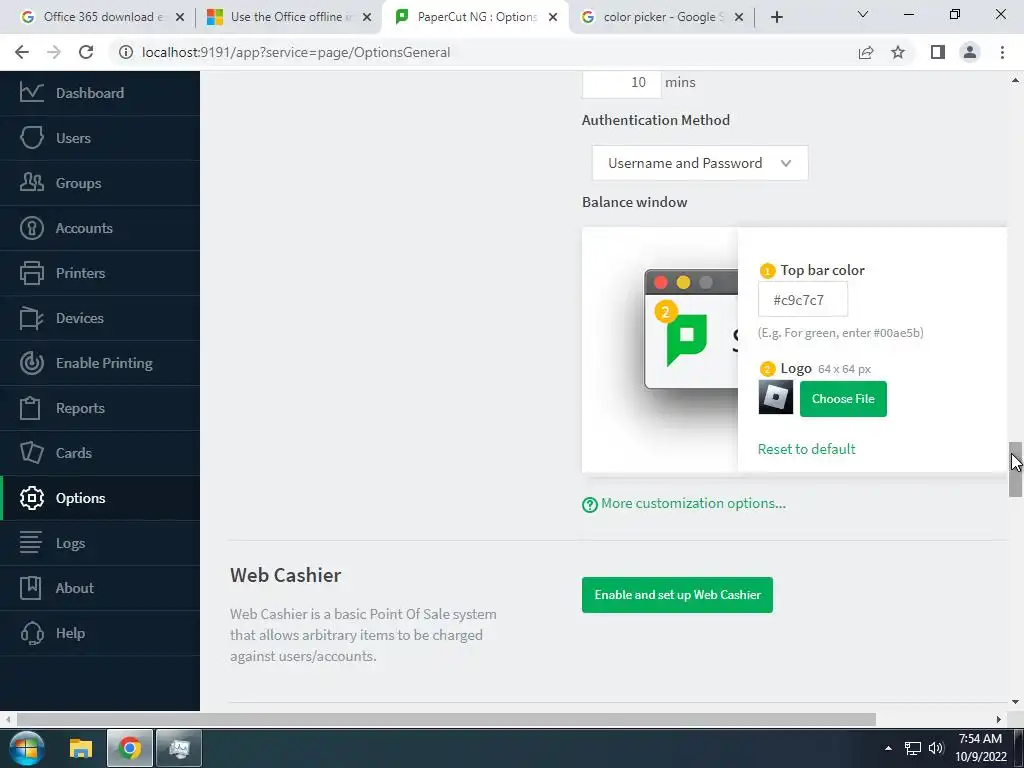Screen dimensions: 1024x768
Task: Click the Choose File button
Action: click(x=843, y=399)
